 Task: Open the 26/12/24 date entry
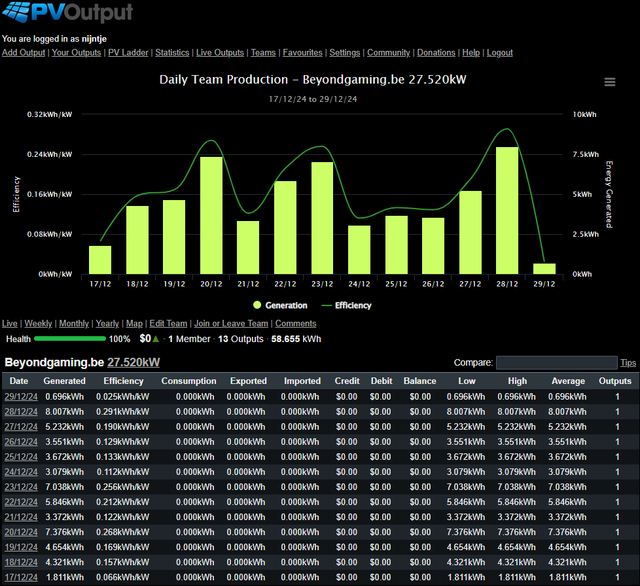[x=21, y=442]
